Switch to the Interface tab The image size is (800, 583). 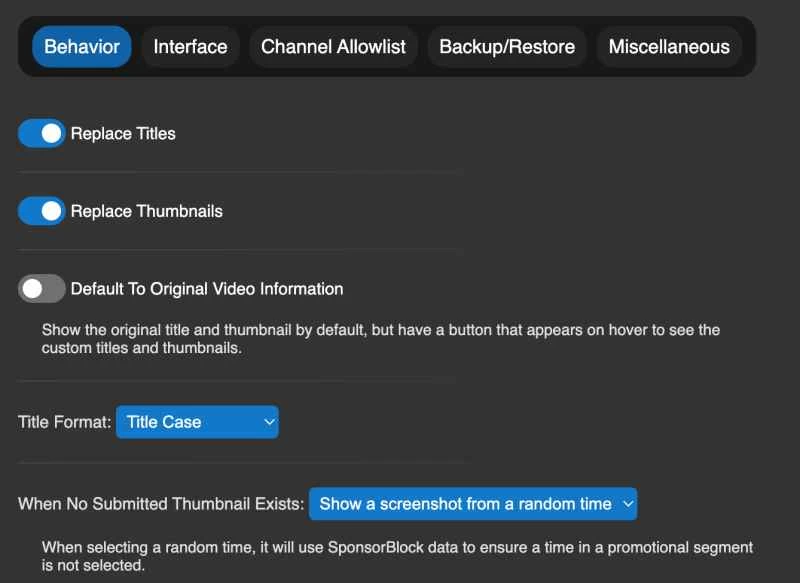point(190,46)
